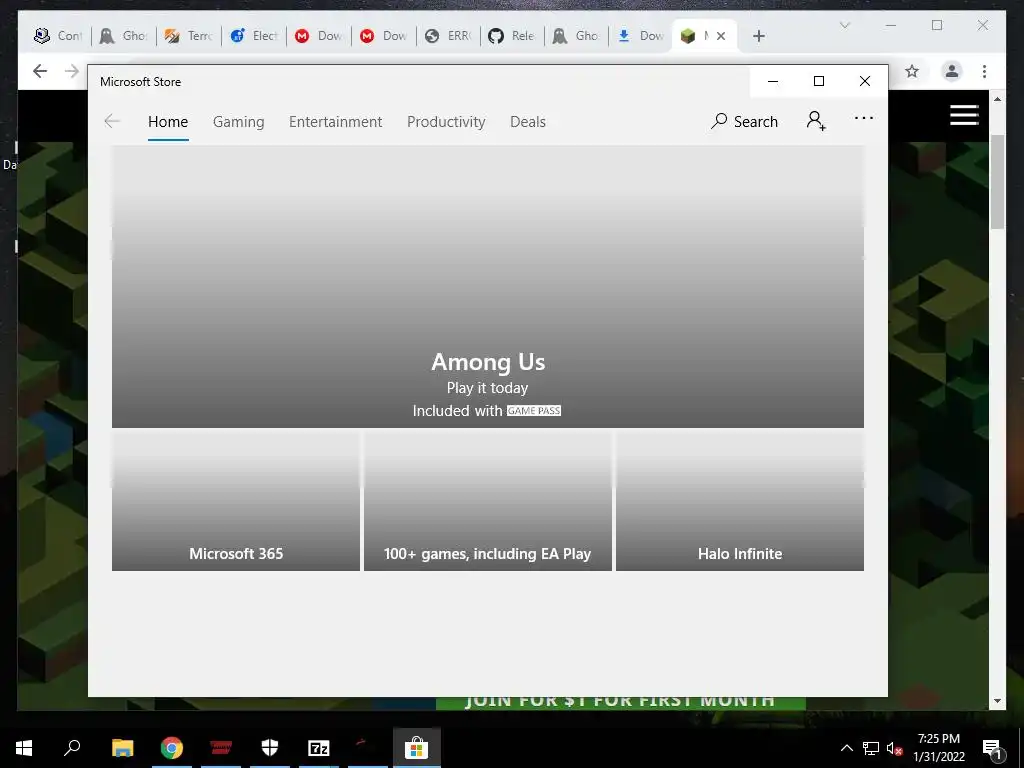
Task: Switch to the GitHub Rele Chrome tab
Action: tap(513, 36)
